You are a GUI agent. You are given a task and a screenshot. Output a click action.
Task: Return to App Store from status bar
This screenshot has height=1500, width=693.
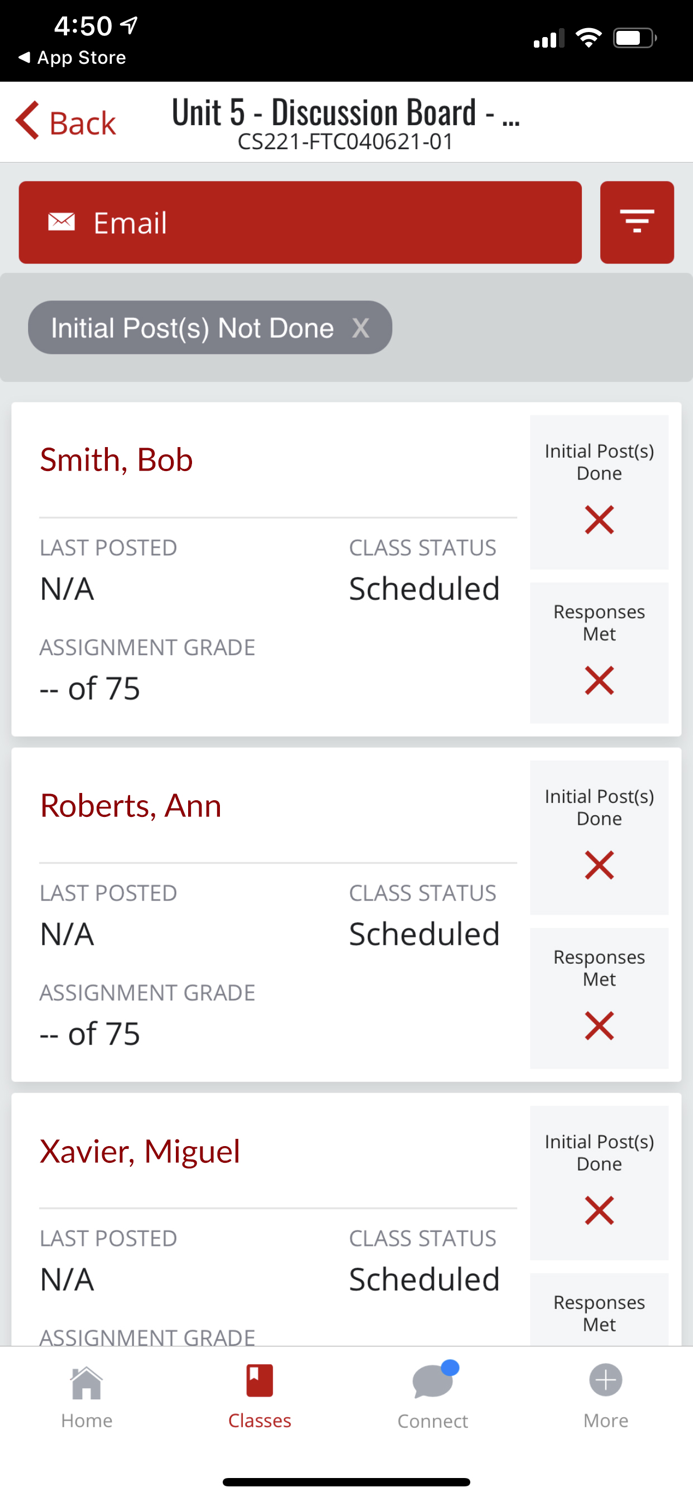click(x=72, y=58)
